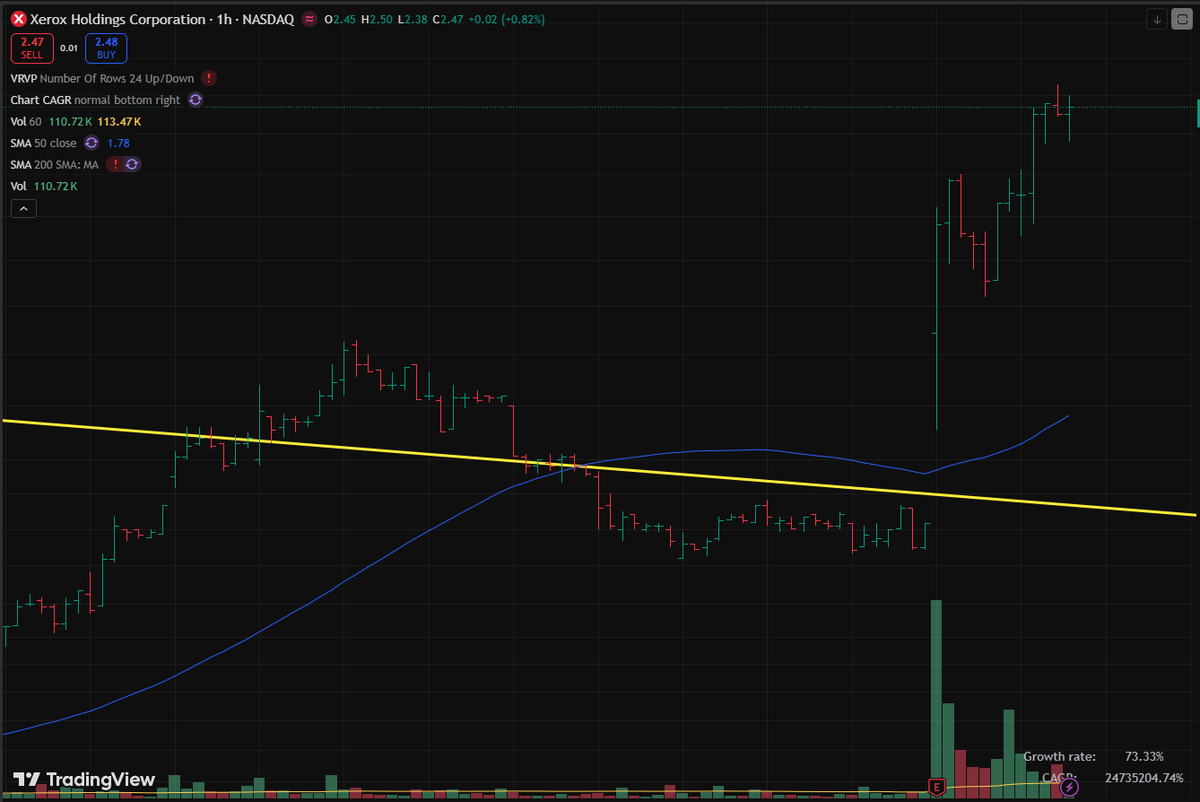Click the VRVP red error exclamation icon
This screenshot has width=1200, height=802.
tap(208, 78)
